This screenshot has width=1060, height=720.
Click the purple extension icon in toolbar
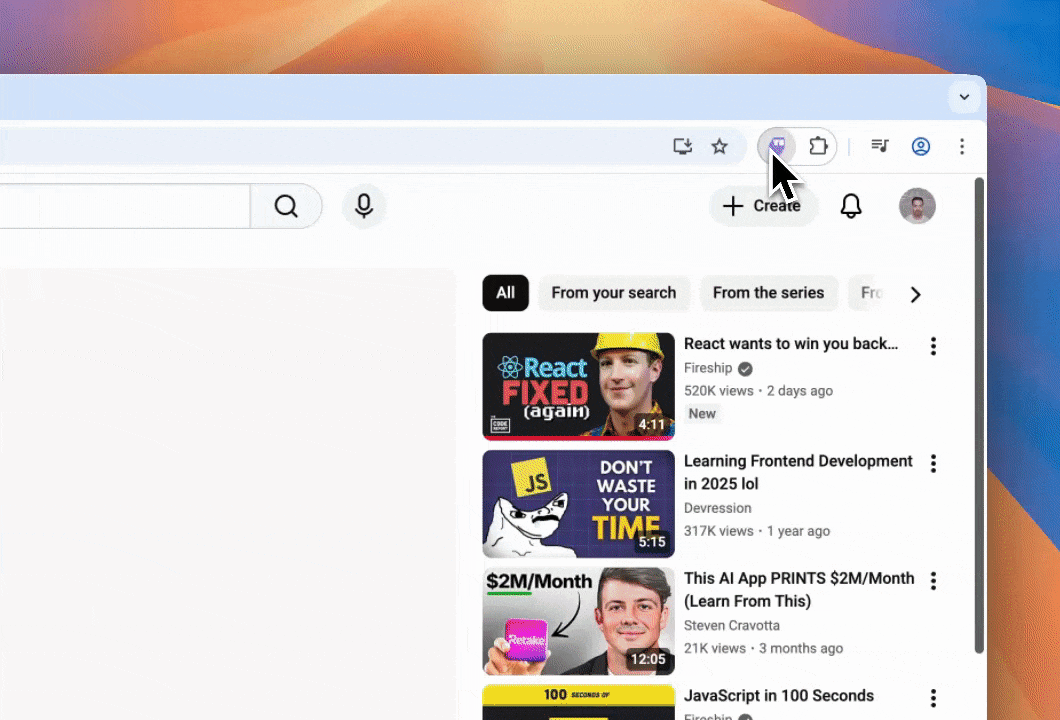click(x=776, y=147)
